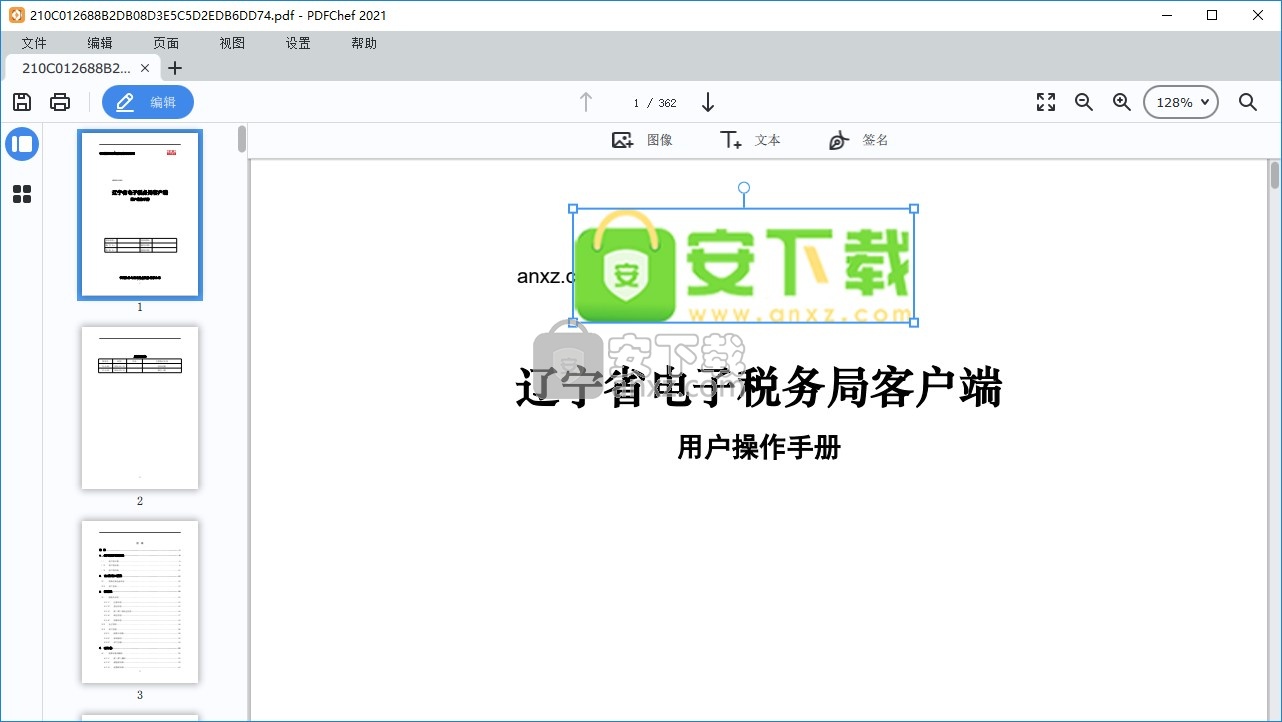Viewport: 1282px width, 722px height.
Task: Go to next page with down arrow
Action: click(708, 102)
